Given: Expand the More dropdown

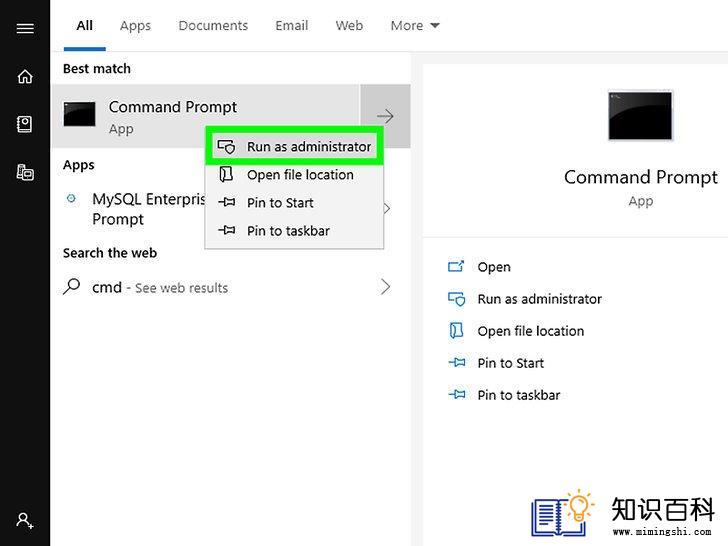Looking at the screenshot, I should click(415, 26).
